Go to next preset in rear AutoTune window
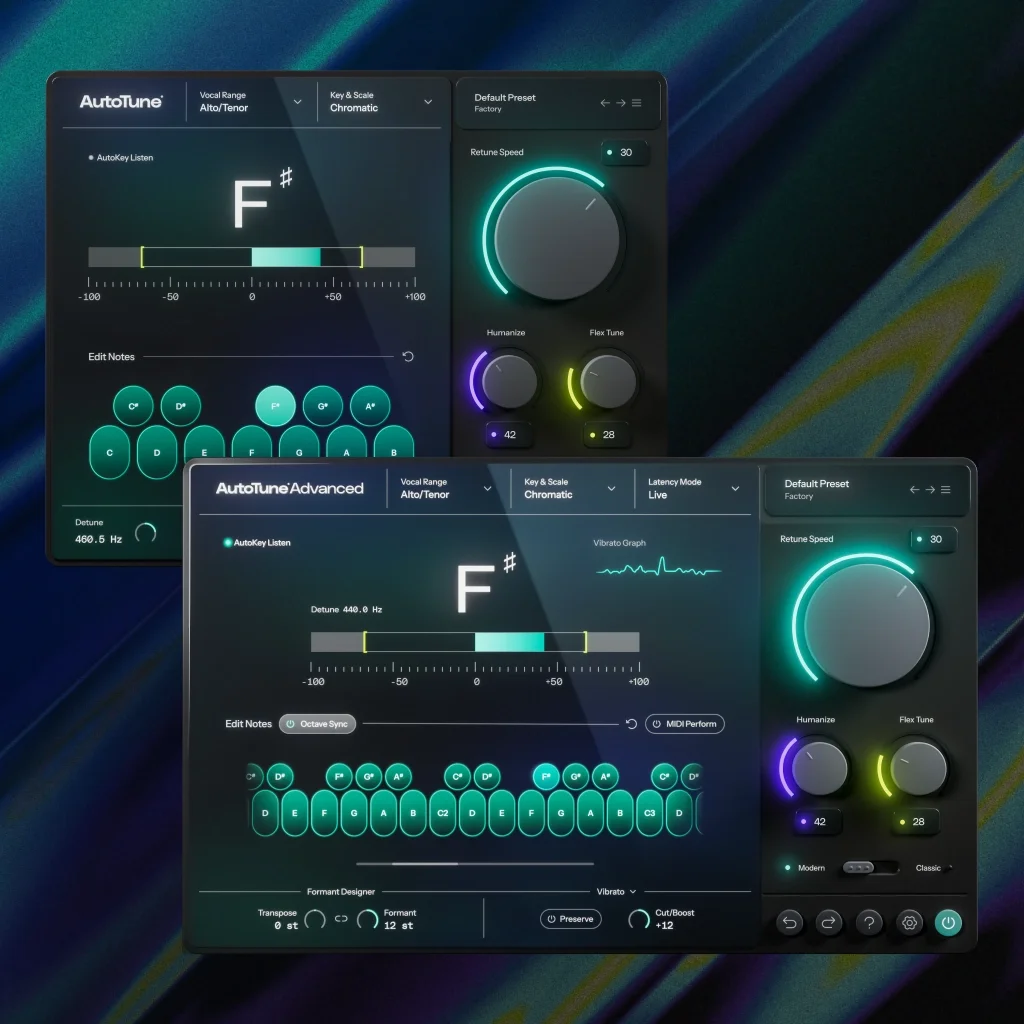1024x1024 pixels. point(620,103)
